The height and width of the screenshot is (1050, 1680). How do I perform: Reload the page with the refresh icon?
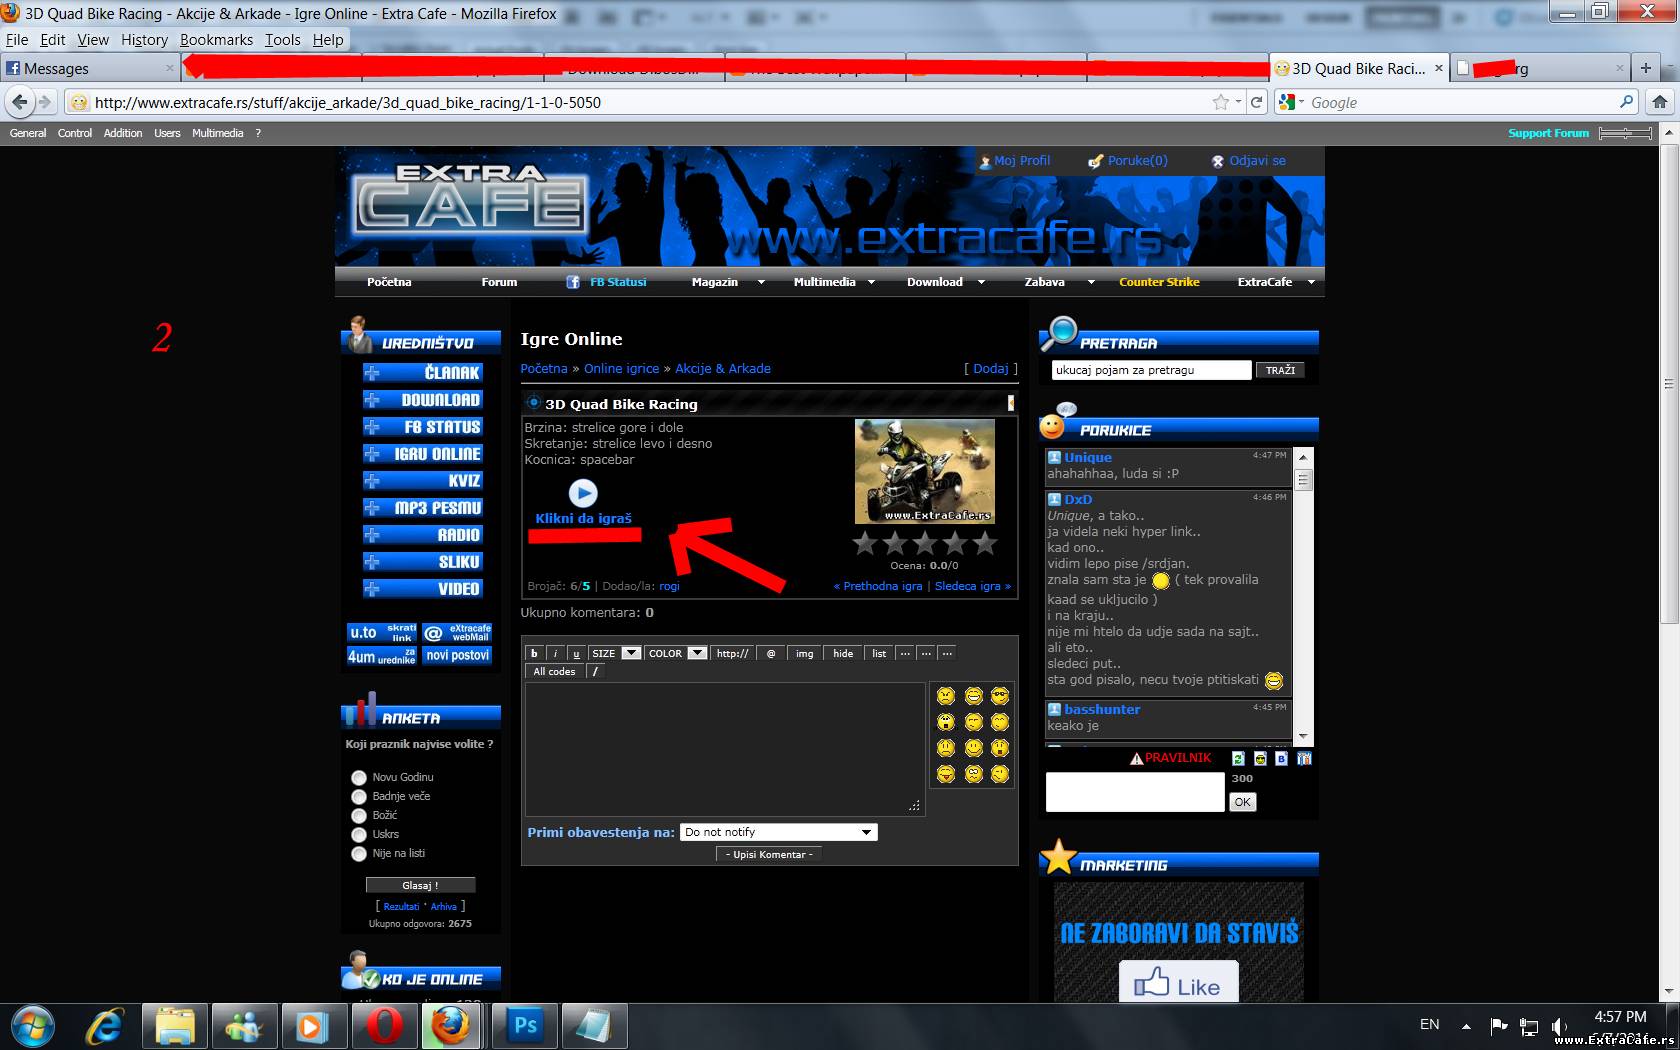1257,102
